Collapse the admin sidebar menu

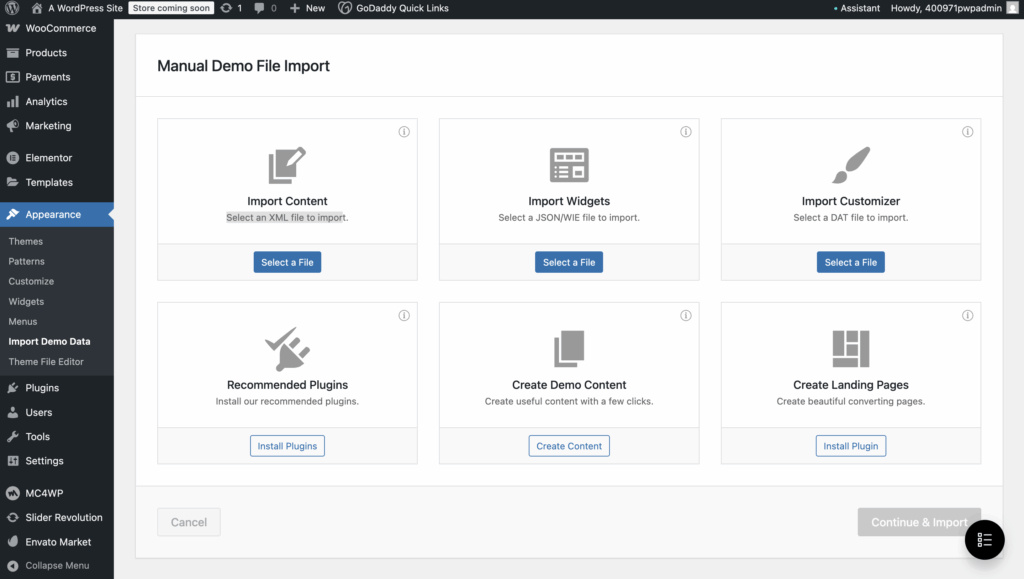pos(57,565)
